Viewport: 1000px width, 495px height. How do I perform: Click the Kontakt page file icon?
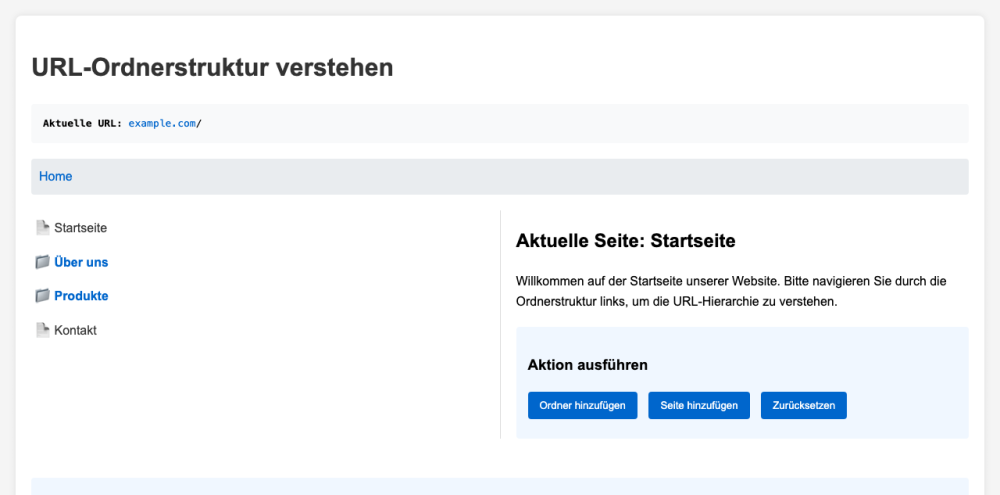click(43, 330)
